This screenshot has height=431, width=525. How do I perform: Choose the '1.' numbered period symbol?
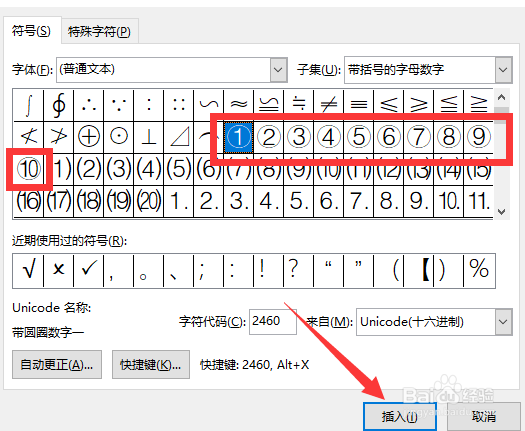click(179, 201)
